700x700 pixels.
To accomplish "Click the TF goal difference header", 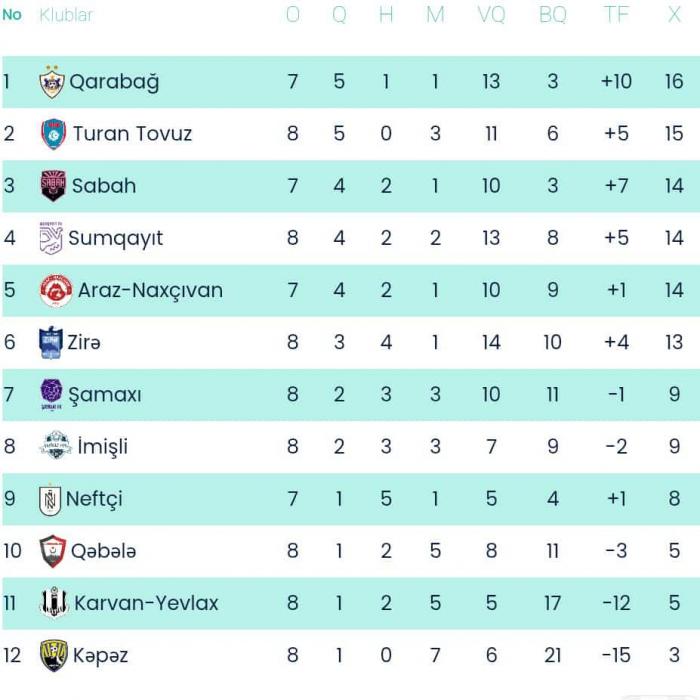I will [x=616, y=15].
